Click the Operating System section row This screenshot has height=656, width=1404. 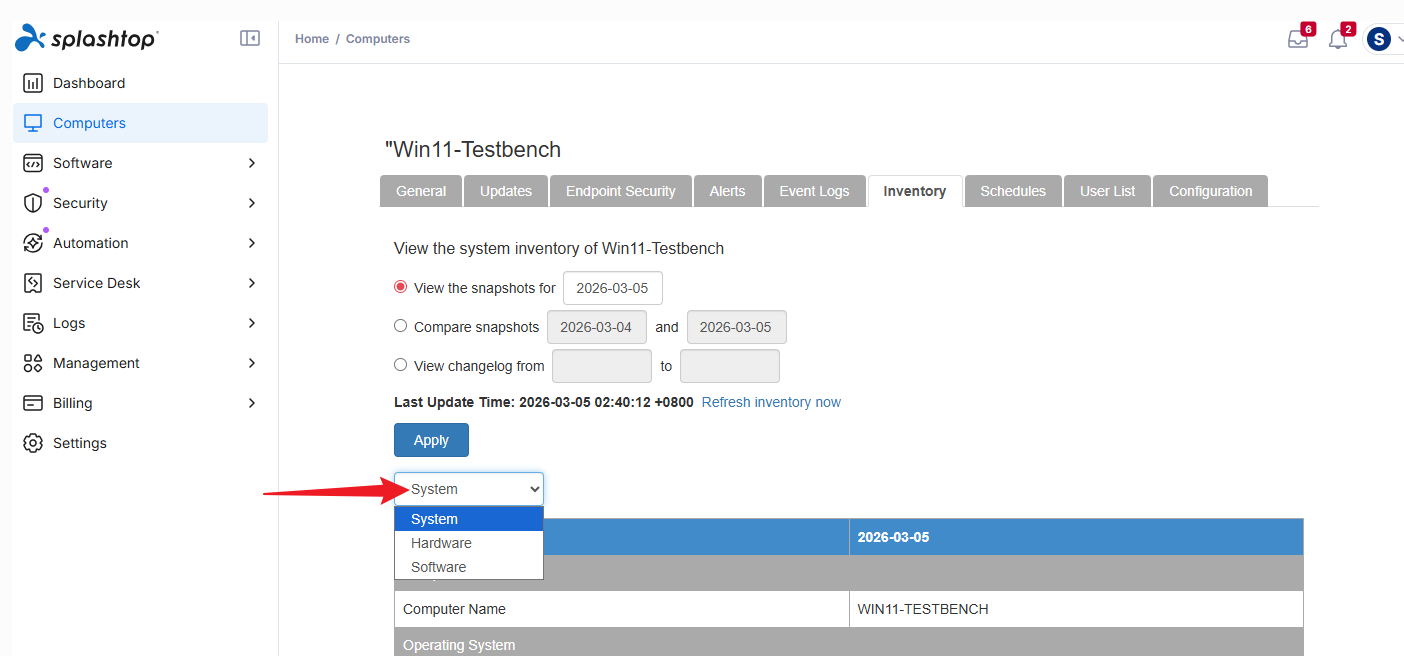click(x=849, y=642)
